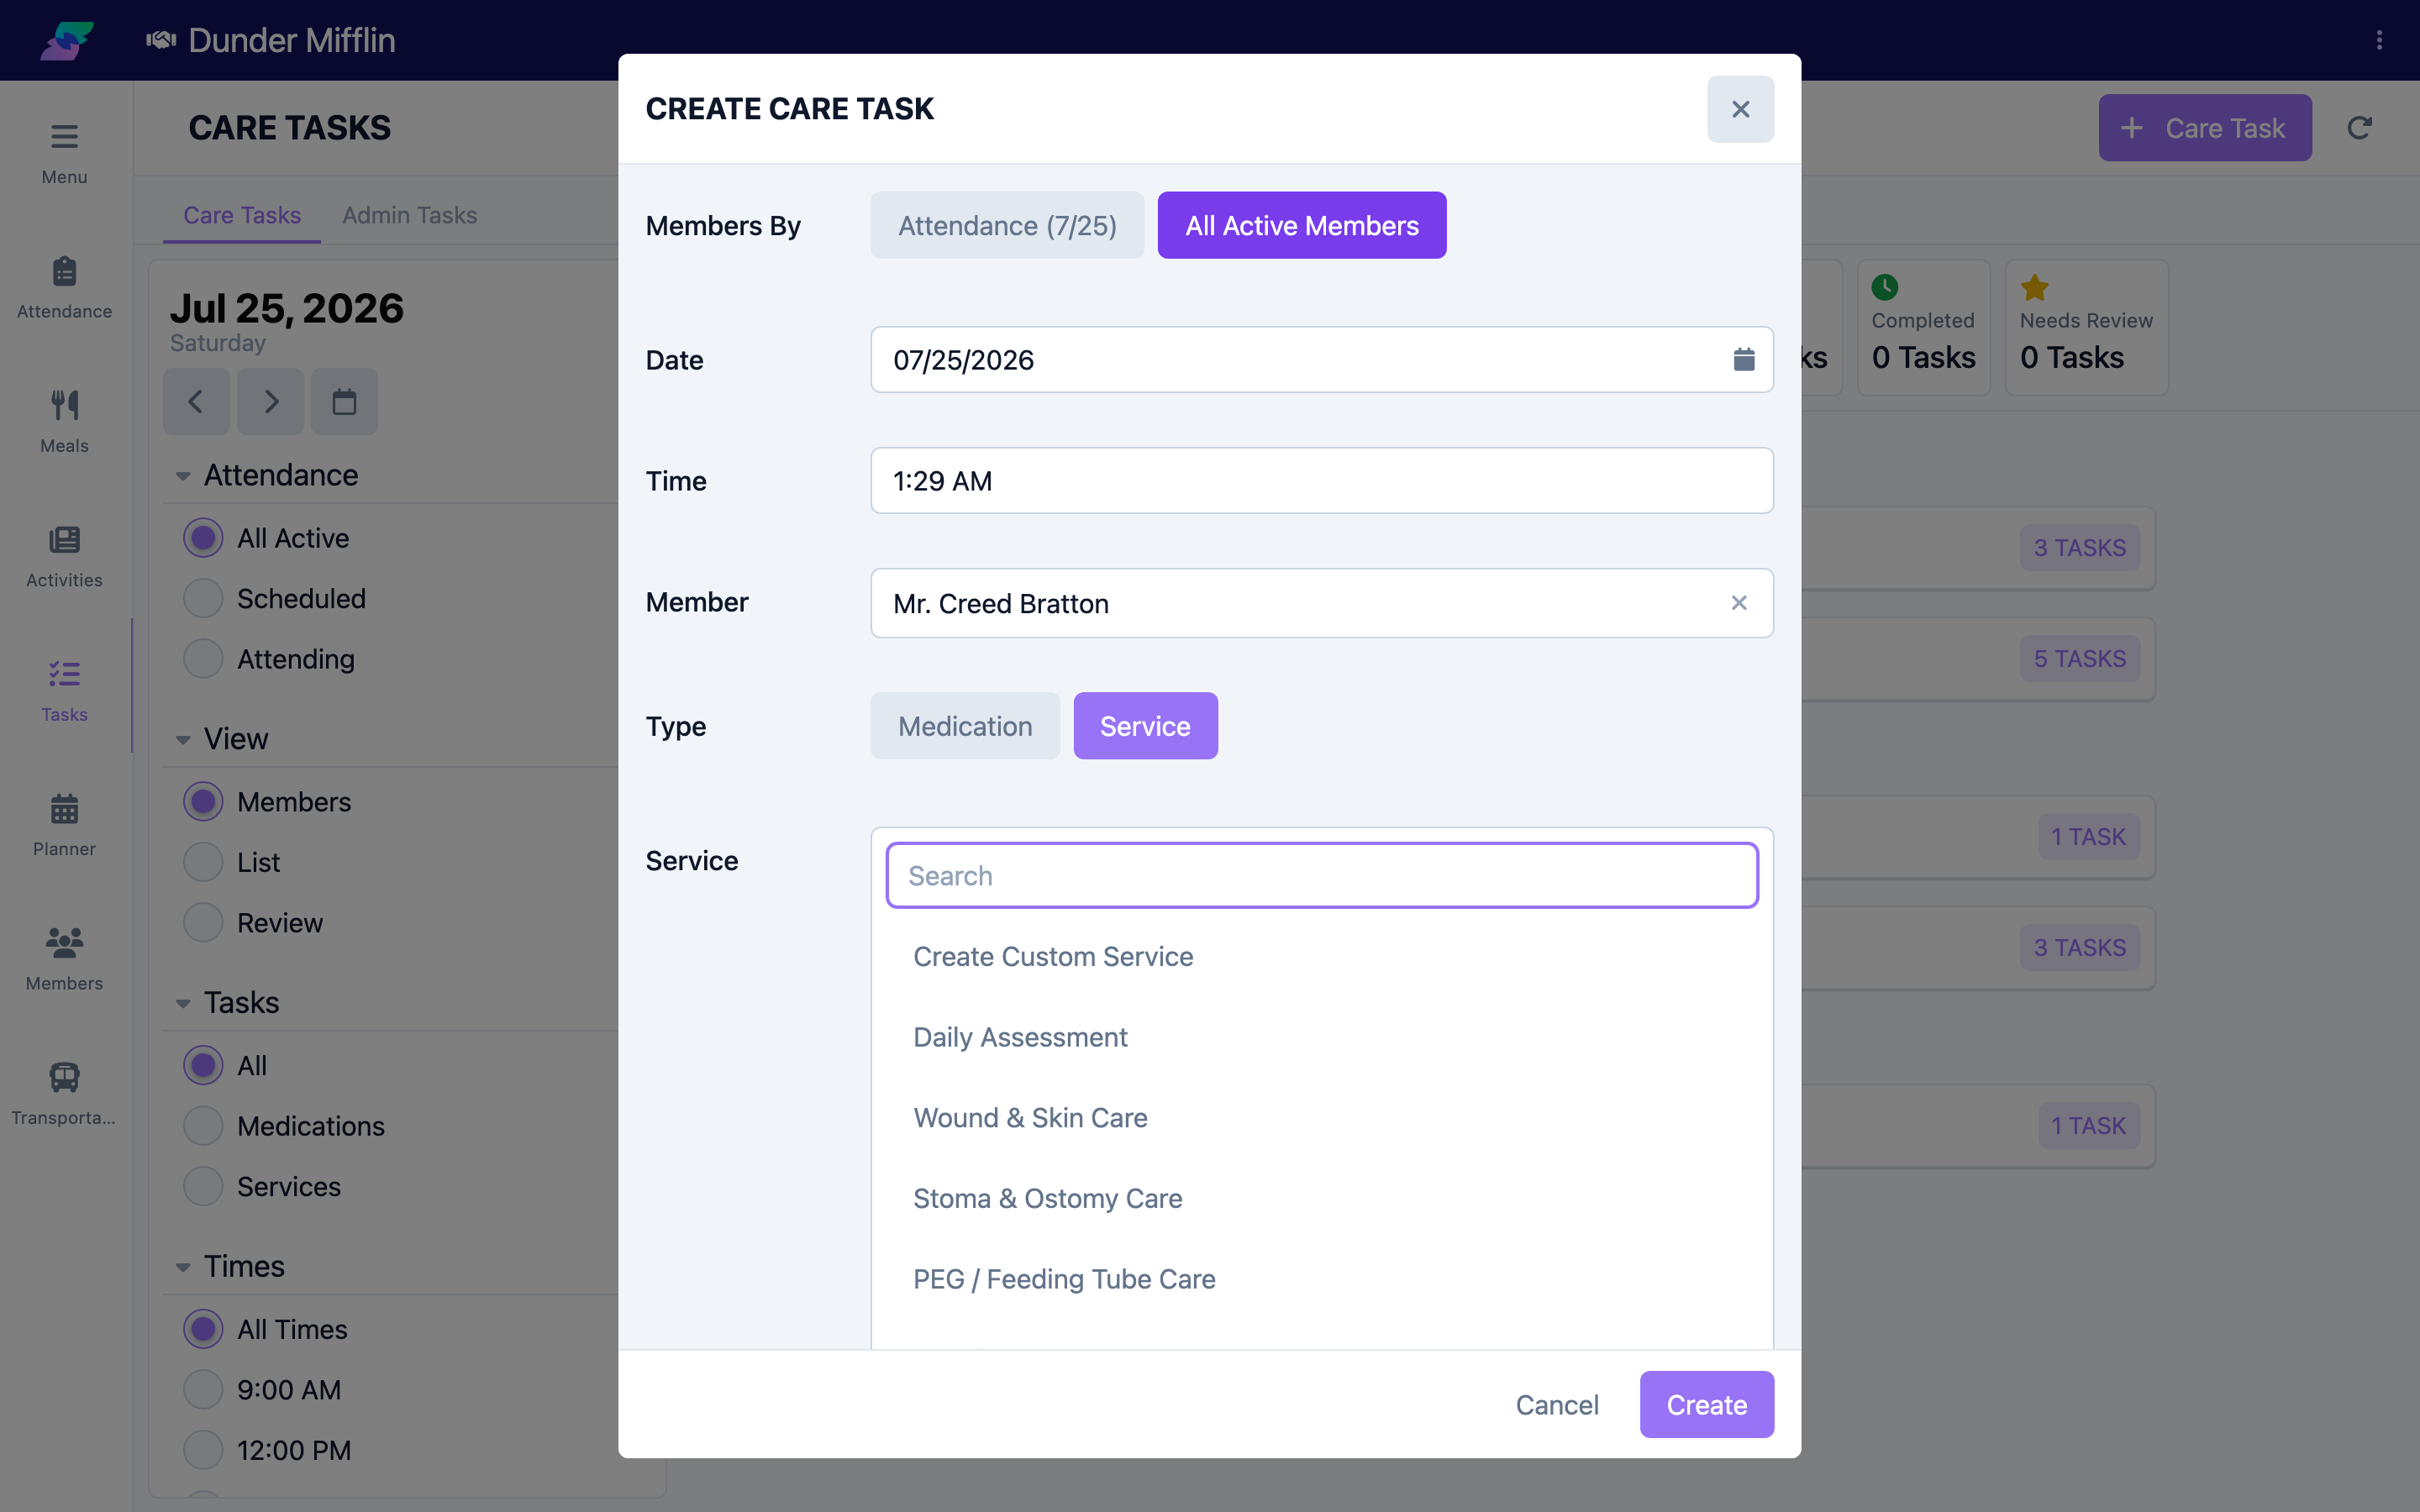Click the Create button

pos(1706,1405)
